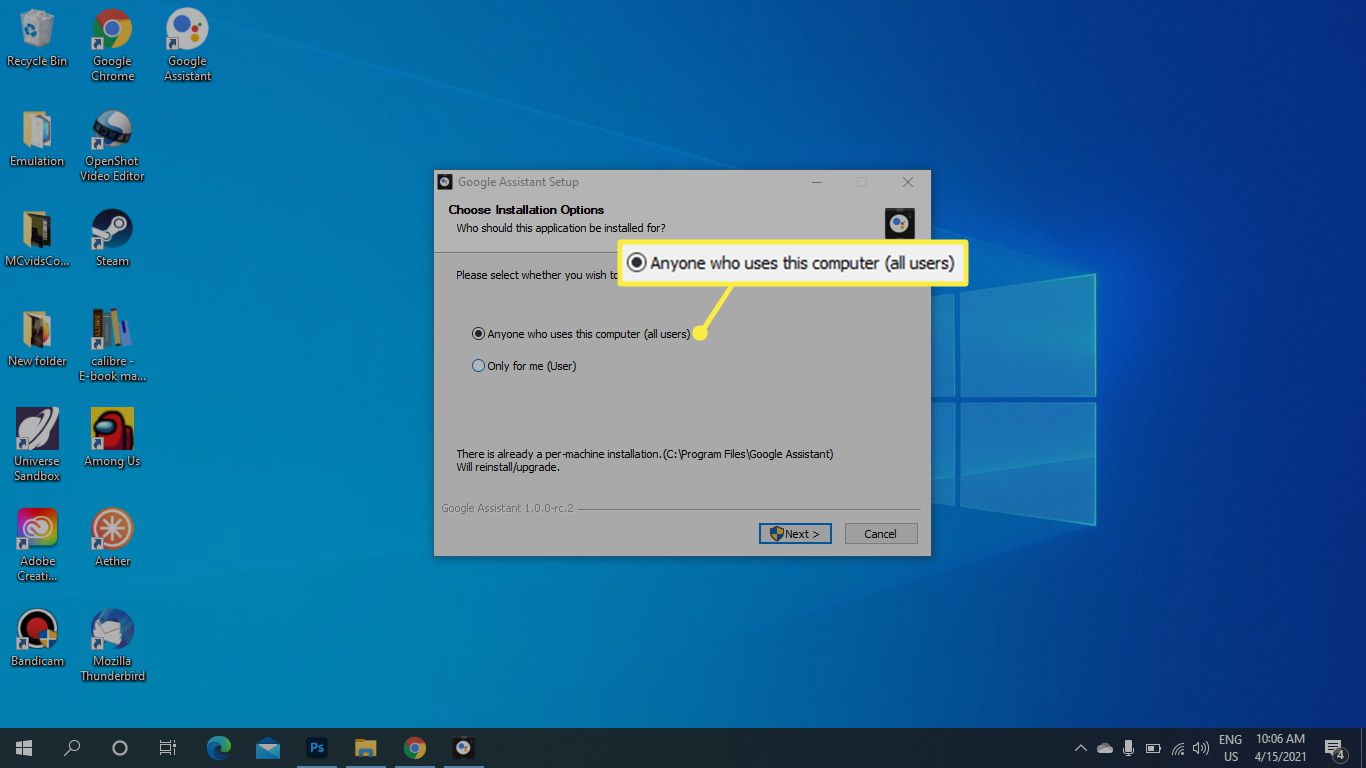Open Google Chrome desktop shortcut
This screenshot has width=1366, height=768.
112,46
